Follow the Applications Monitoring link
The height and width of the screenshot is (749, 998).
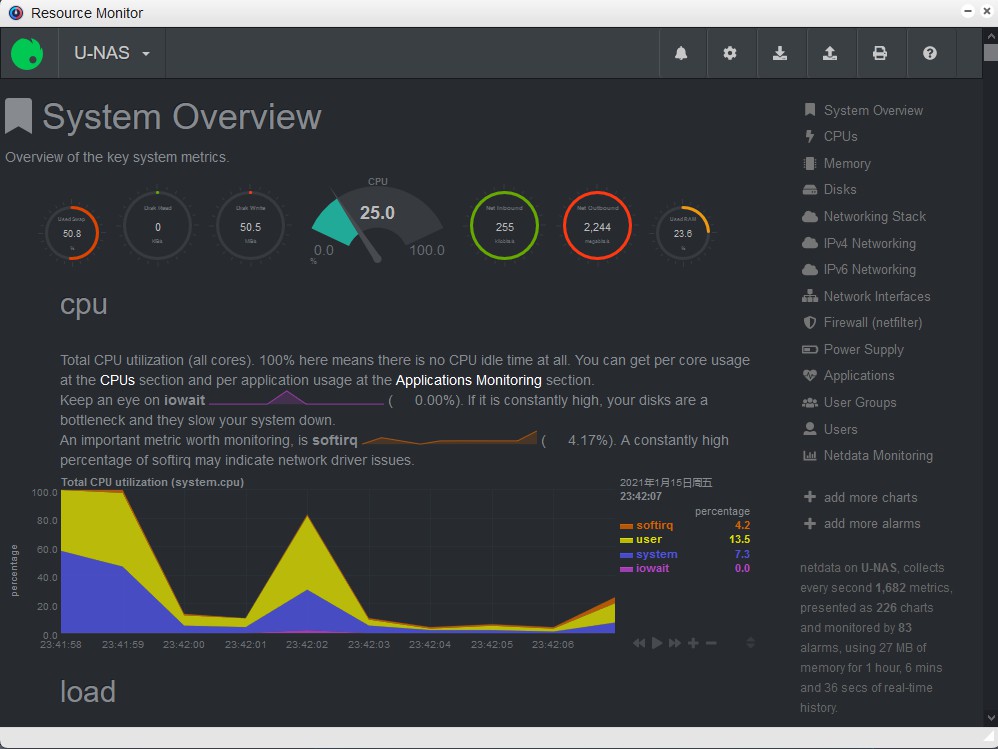468,380
